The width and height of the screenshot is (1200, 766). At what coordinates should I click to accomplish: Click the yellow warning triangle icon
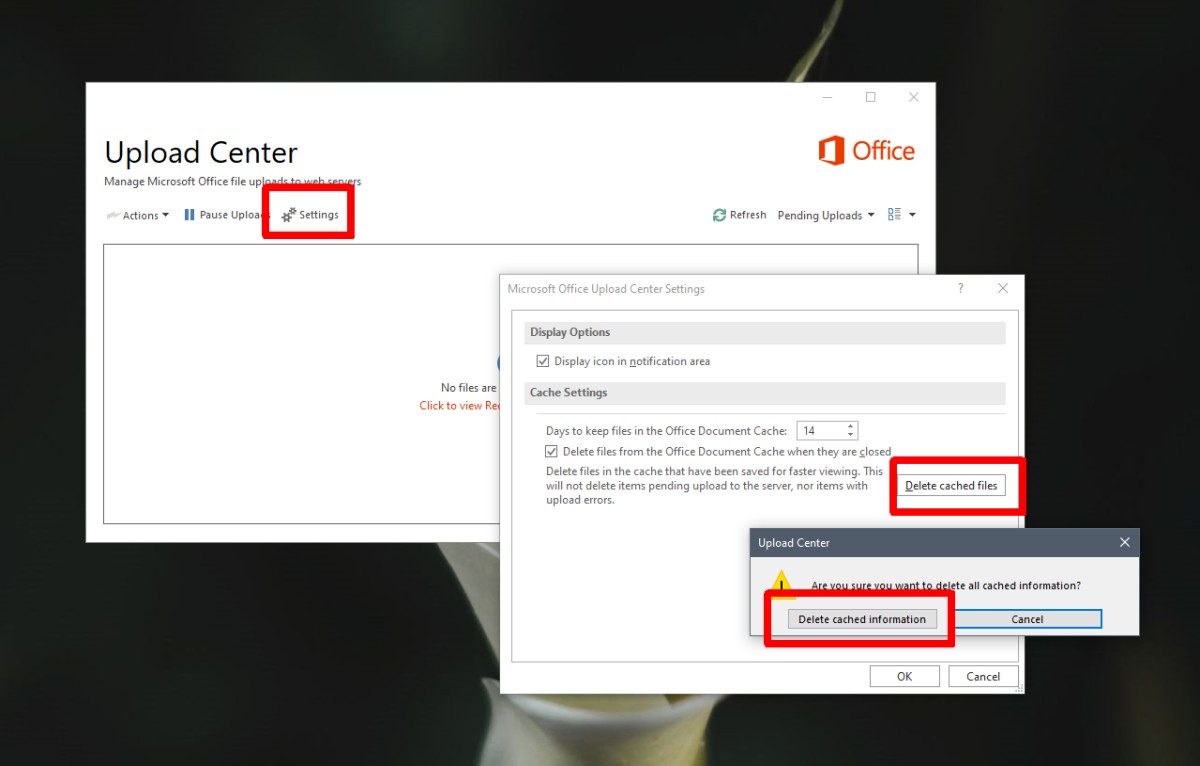click(781, 582)
